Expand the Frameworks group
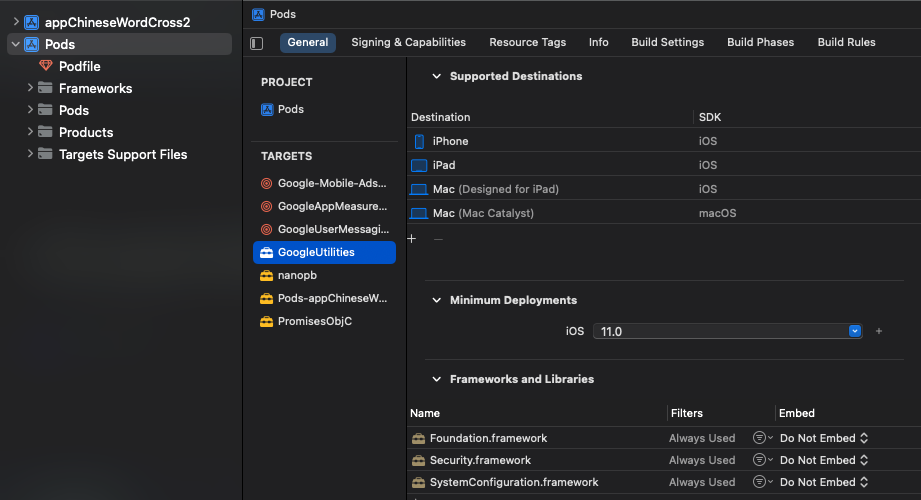This screenshot has width=921, height=500. coord(30,88)
